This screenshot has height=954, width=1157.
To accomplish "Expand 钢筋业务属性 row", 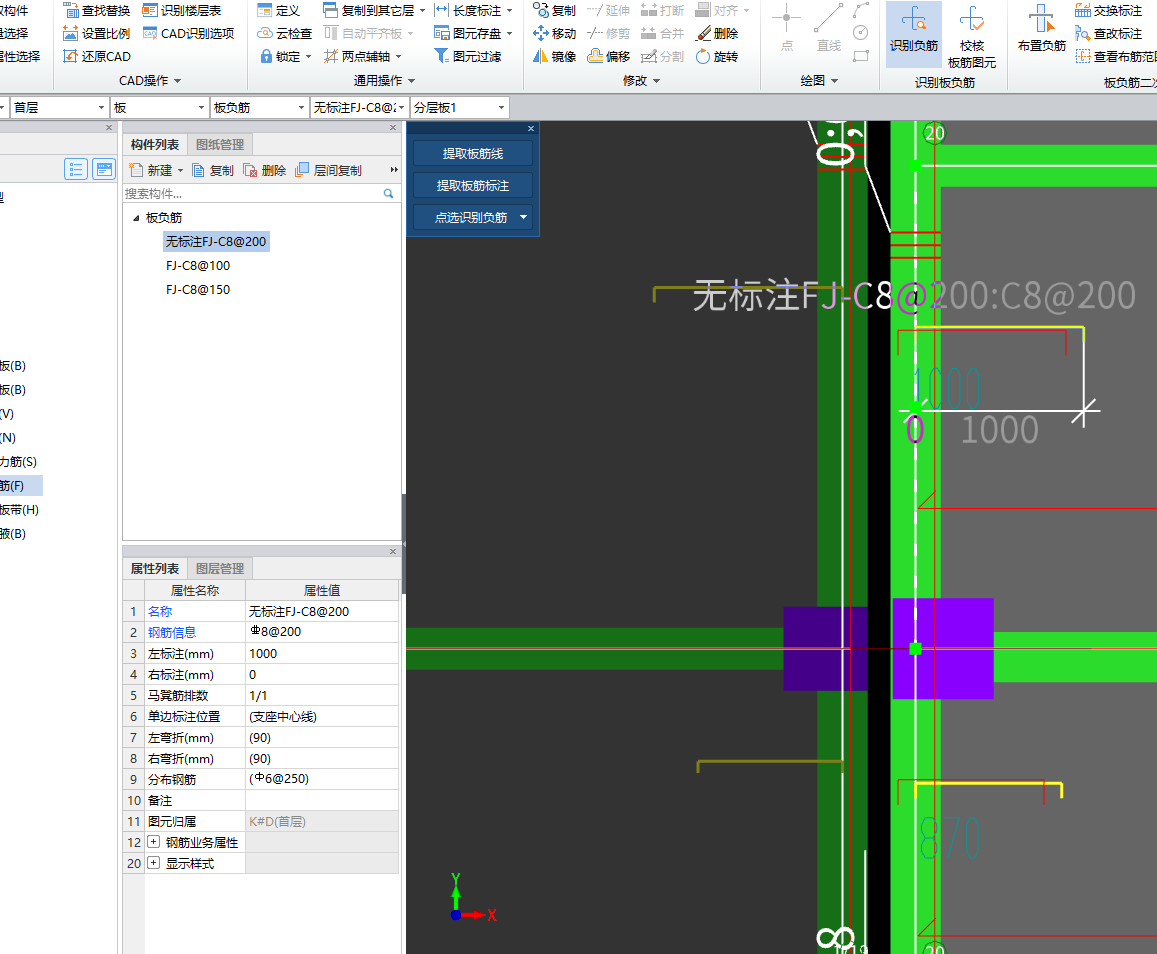I will coord(153,842).
